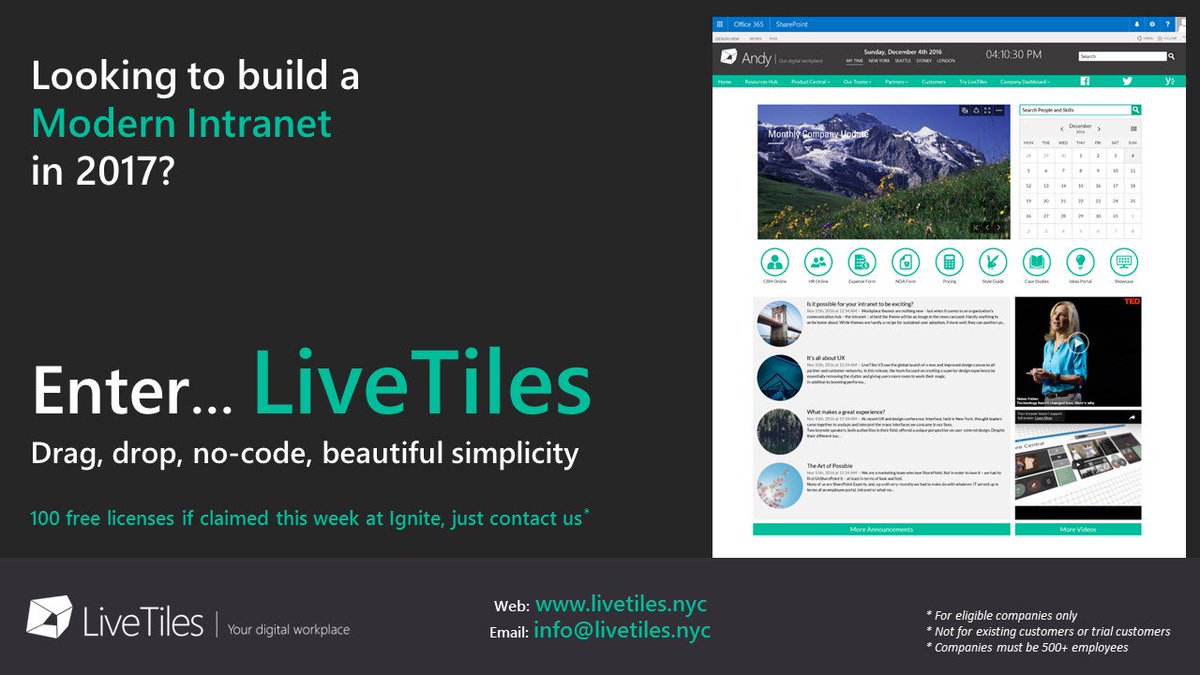Go to the next carousel slide arrow

pos(998,228)
